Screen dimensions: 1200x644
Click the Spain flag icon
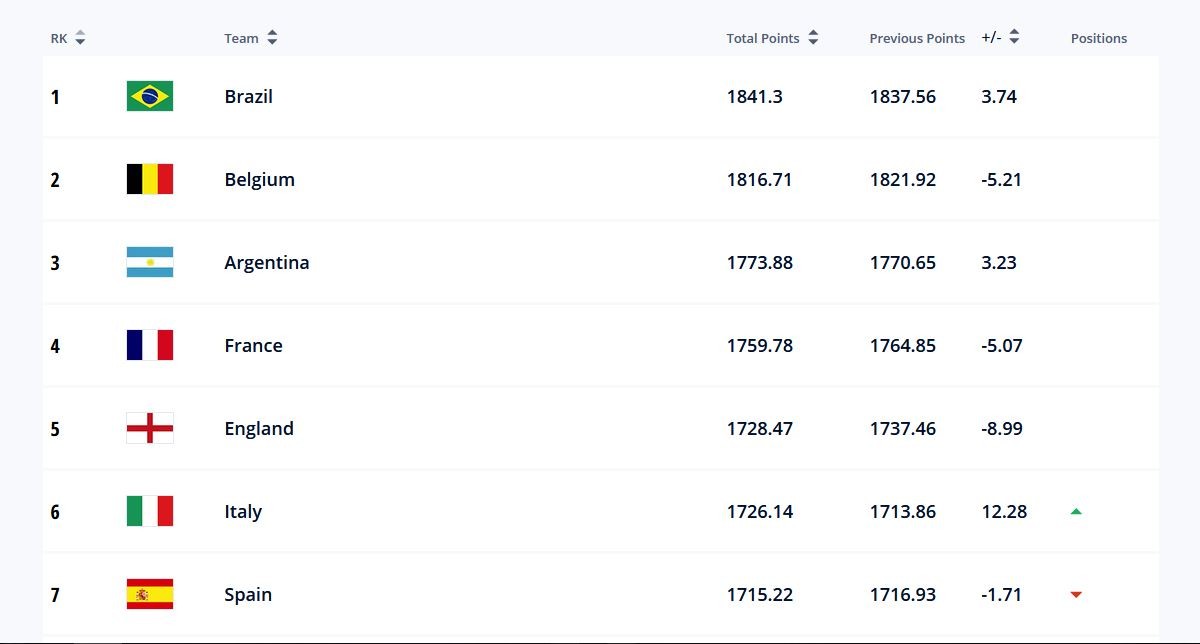click(x=150, y=594)
